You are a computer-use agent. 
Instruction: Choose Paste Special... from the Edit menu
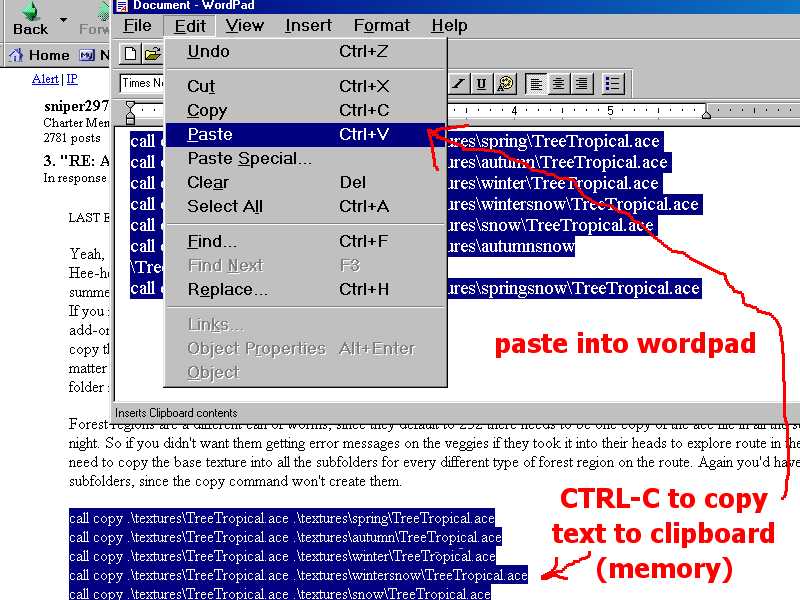[306, 159]
